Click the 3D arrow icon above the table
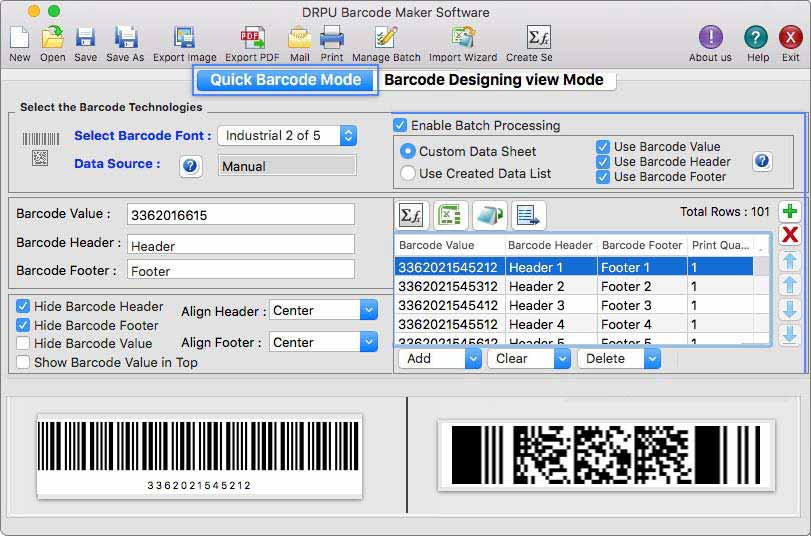The width and height of the screenshot is (811, 536). point(489,215)
